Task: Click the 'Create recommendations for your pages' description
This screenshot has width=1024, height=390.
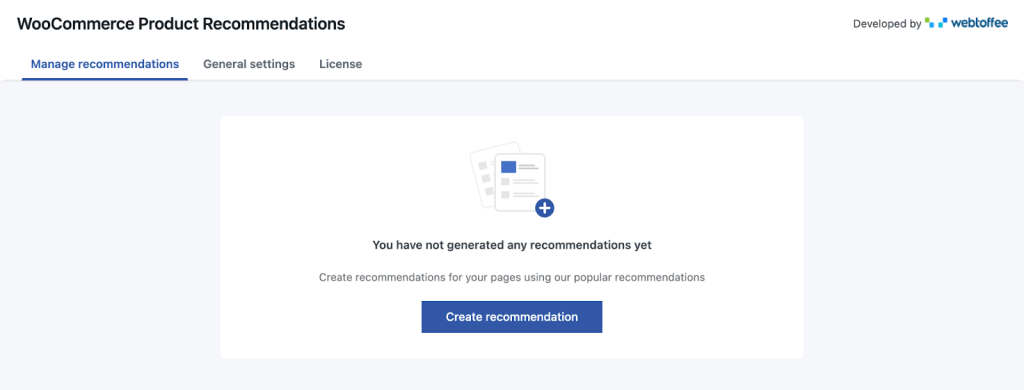Action: (512, 277)
